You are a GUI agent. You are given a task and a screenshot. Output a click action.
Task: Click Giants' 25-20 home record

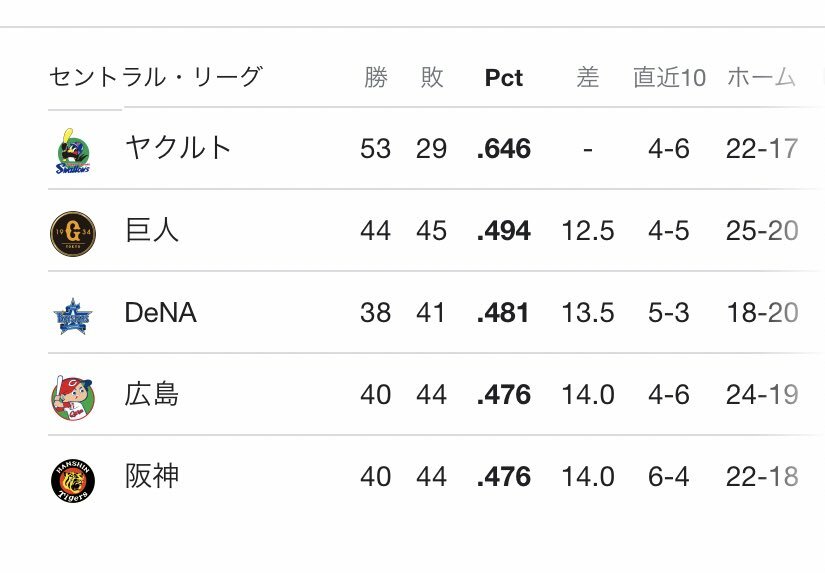(762, 230)
